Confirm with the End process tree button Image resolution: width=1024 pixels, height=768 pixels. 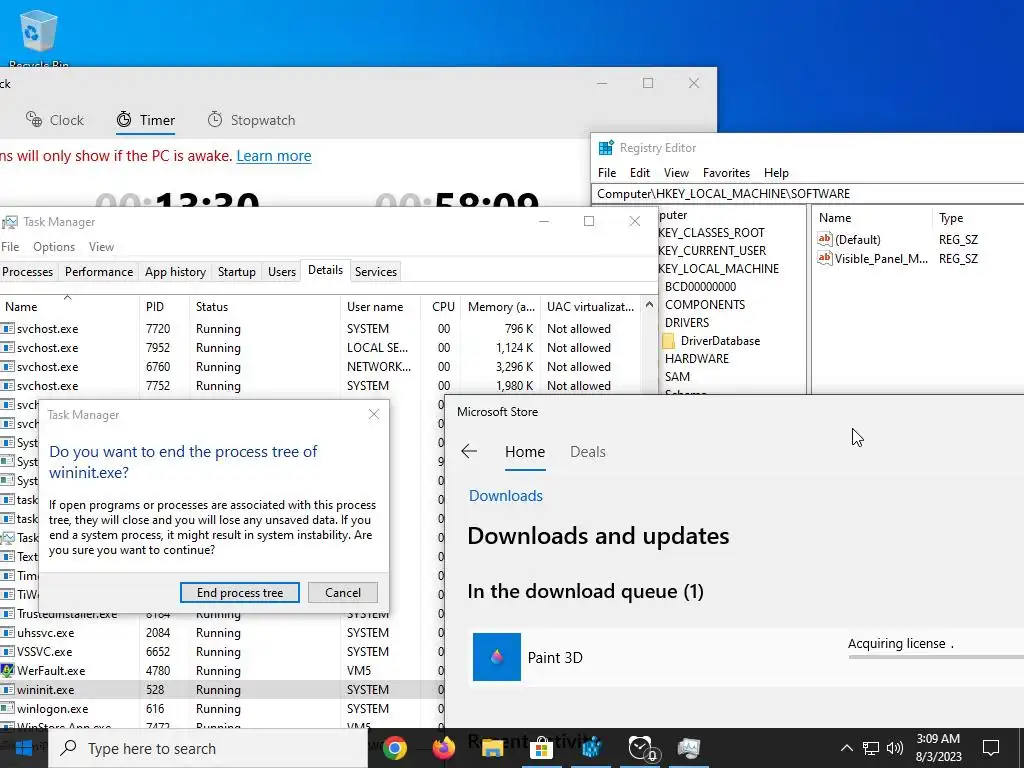coord(240,592)
